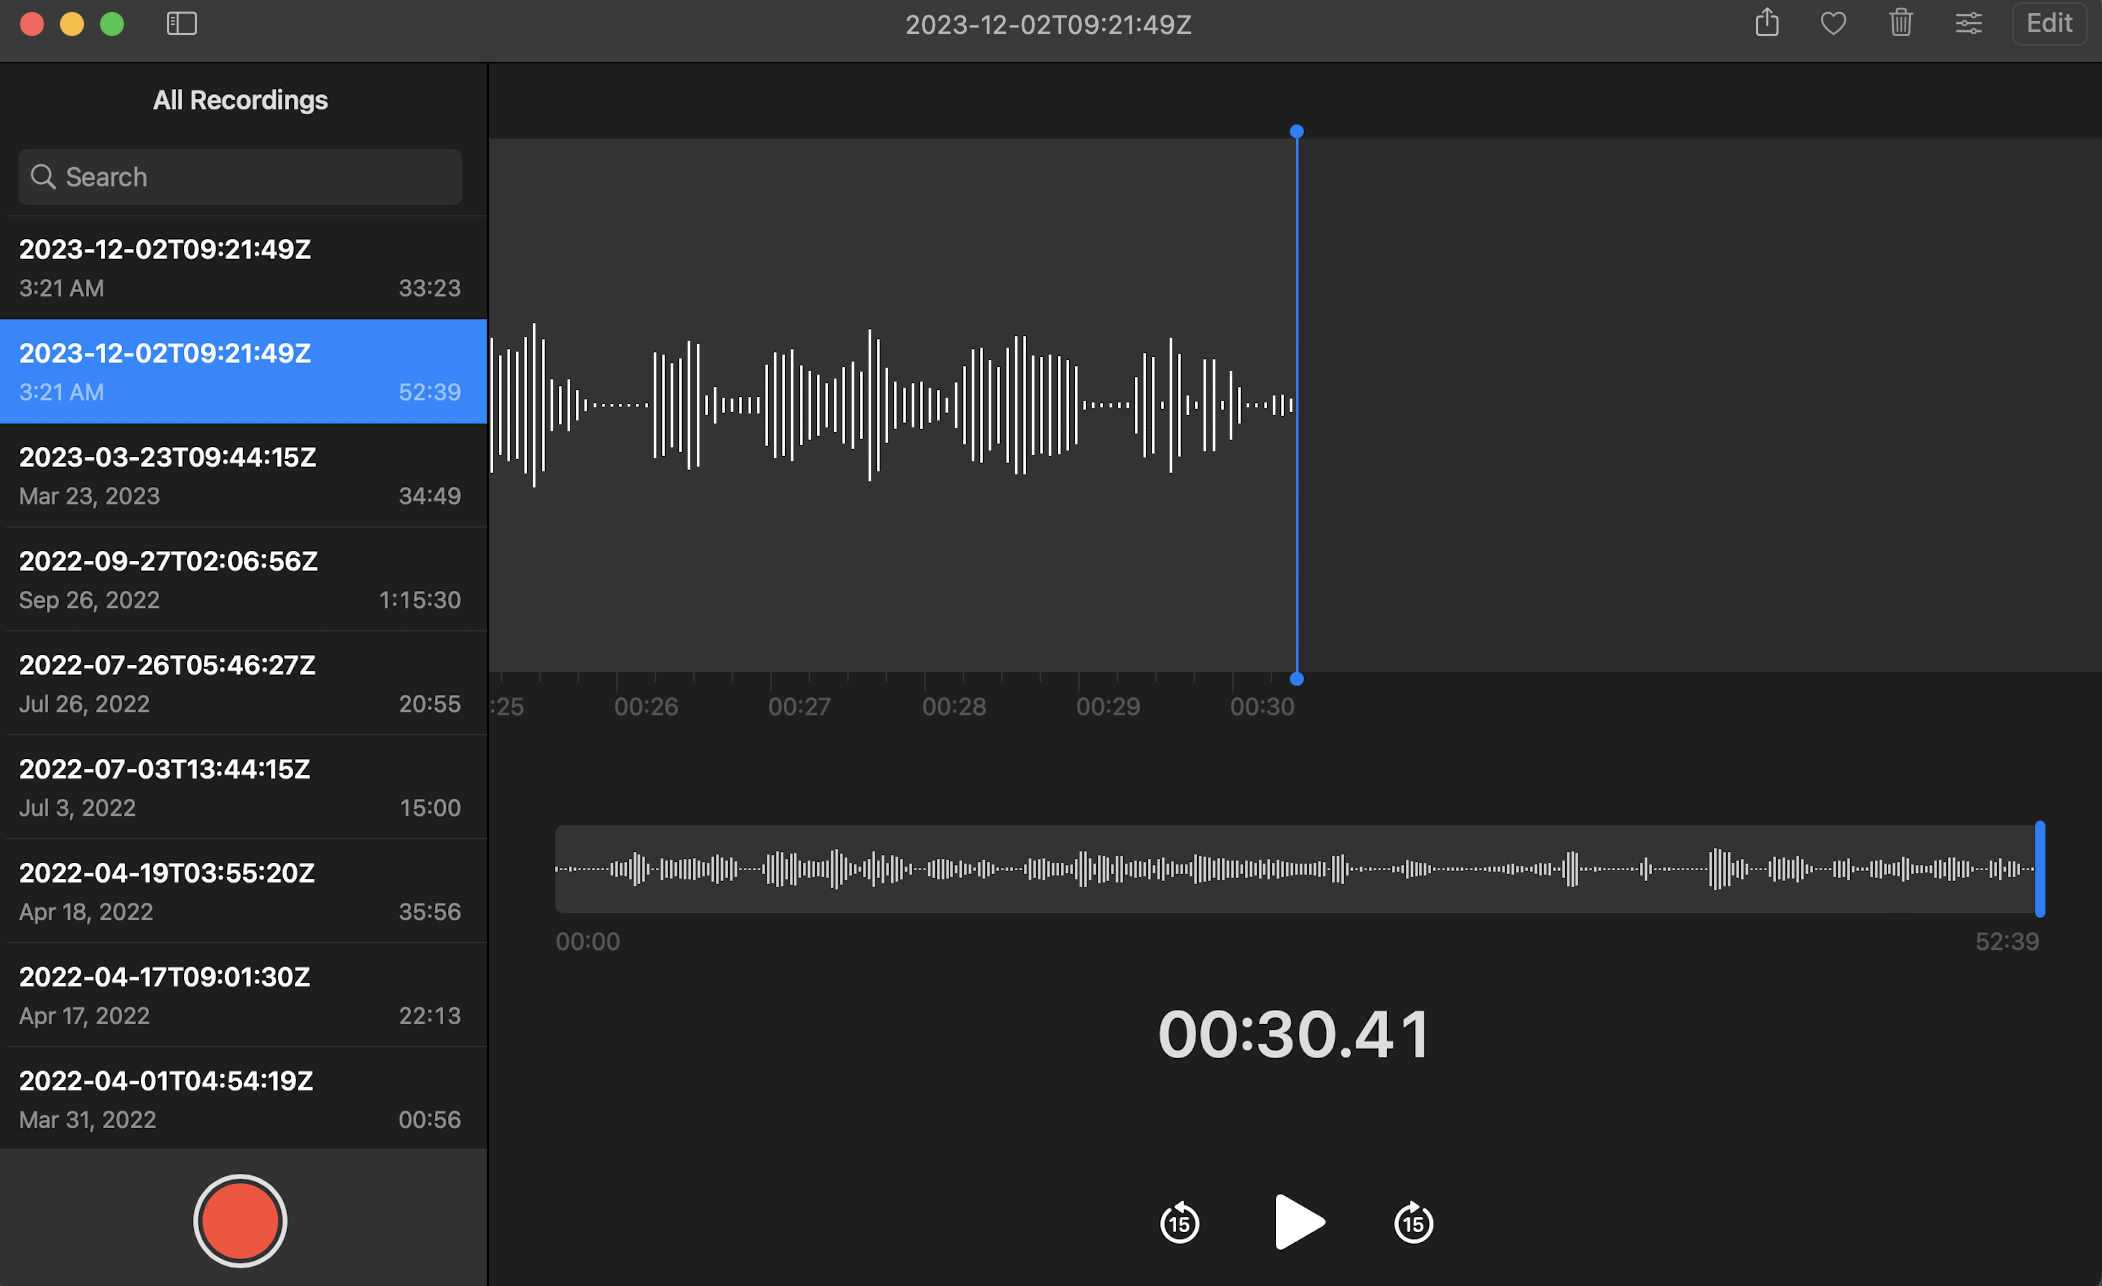Toggle the sidebar visibility
2102x1286 pixels.
tap(182, 23)
